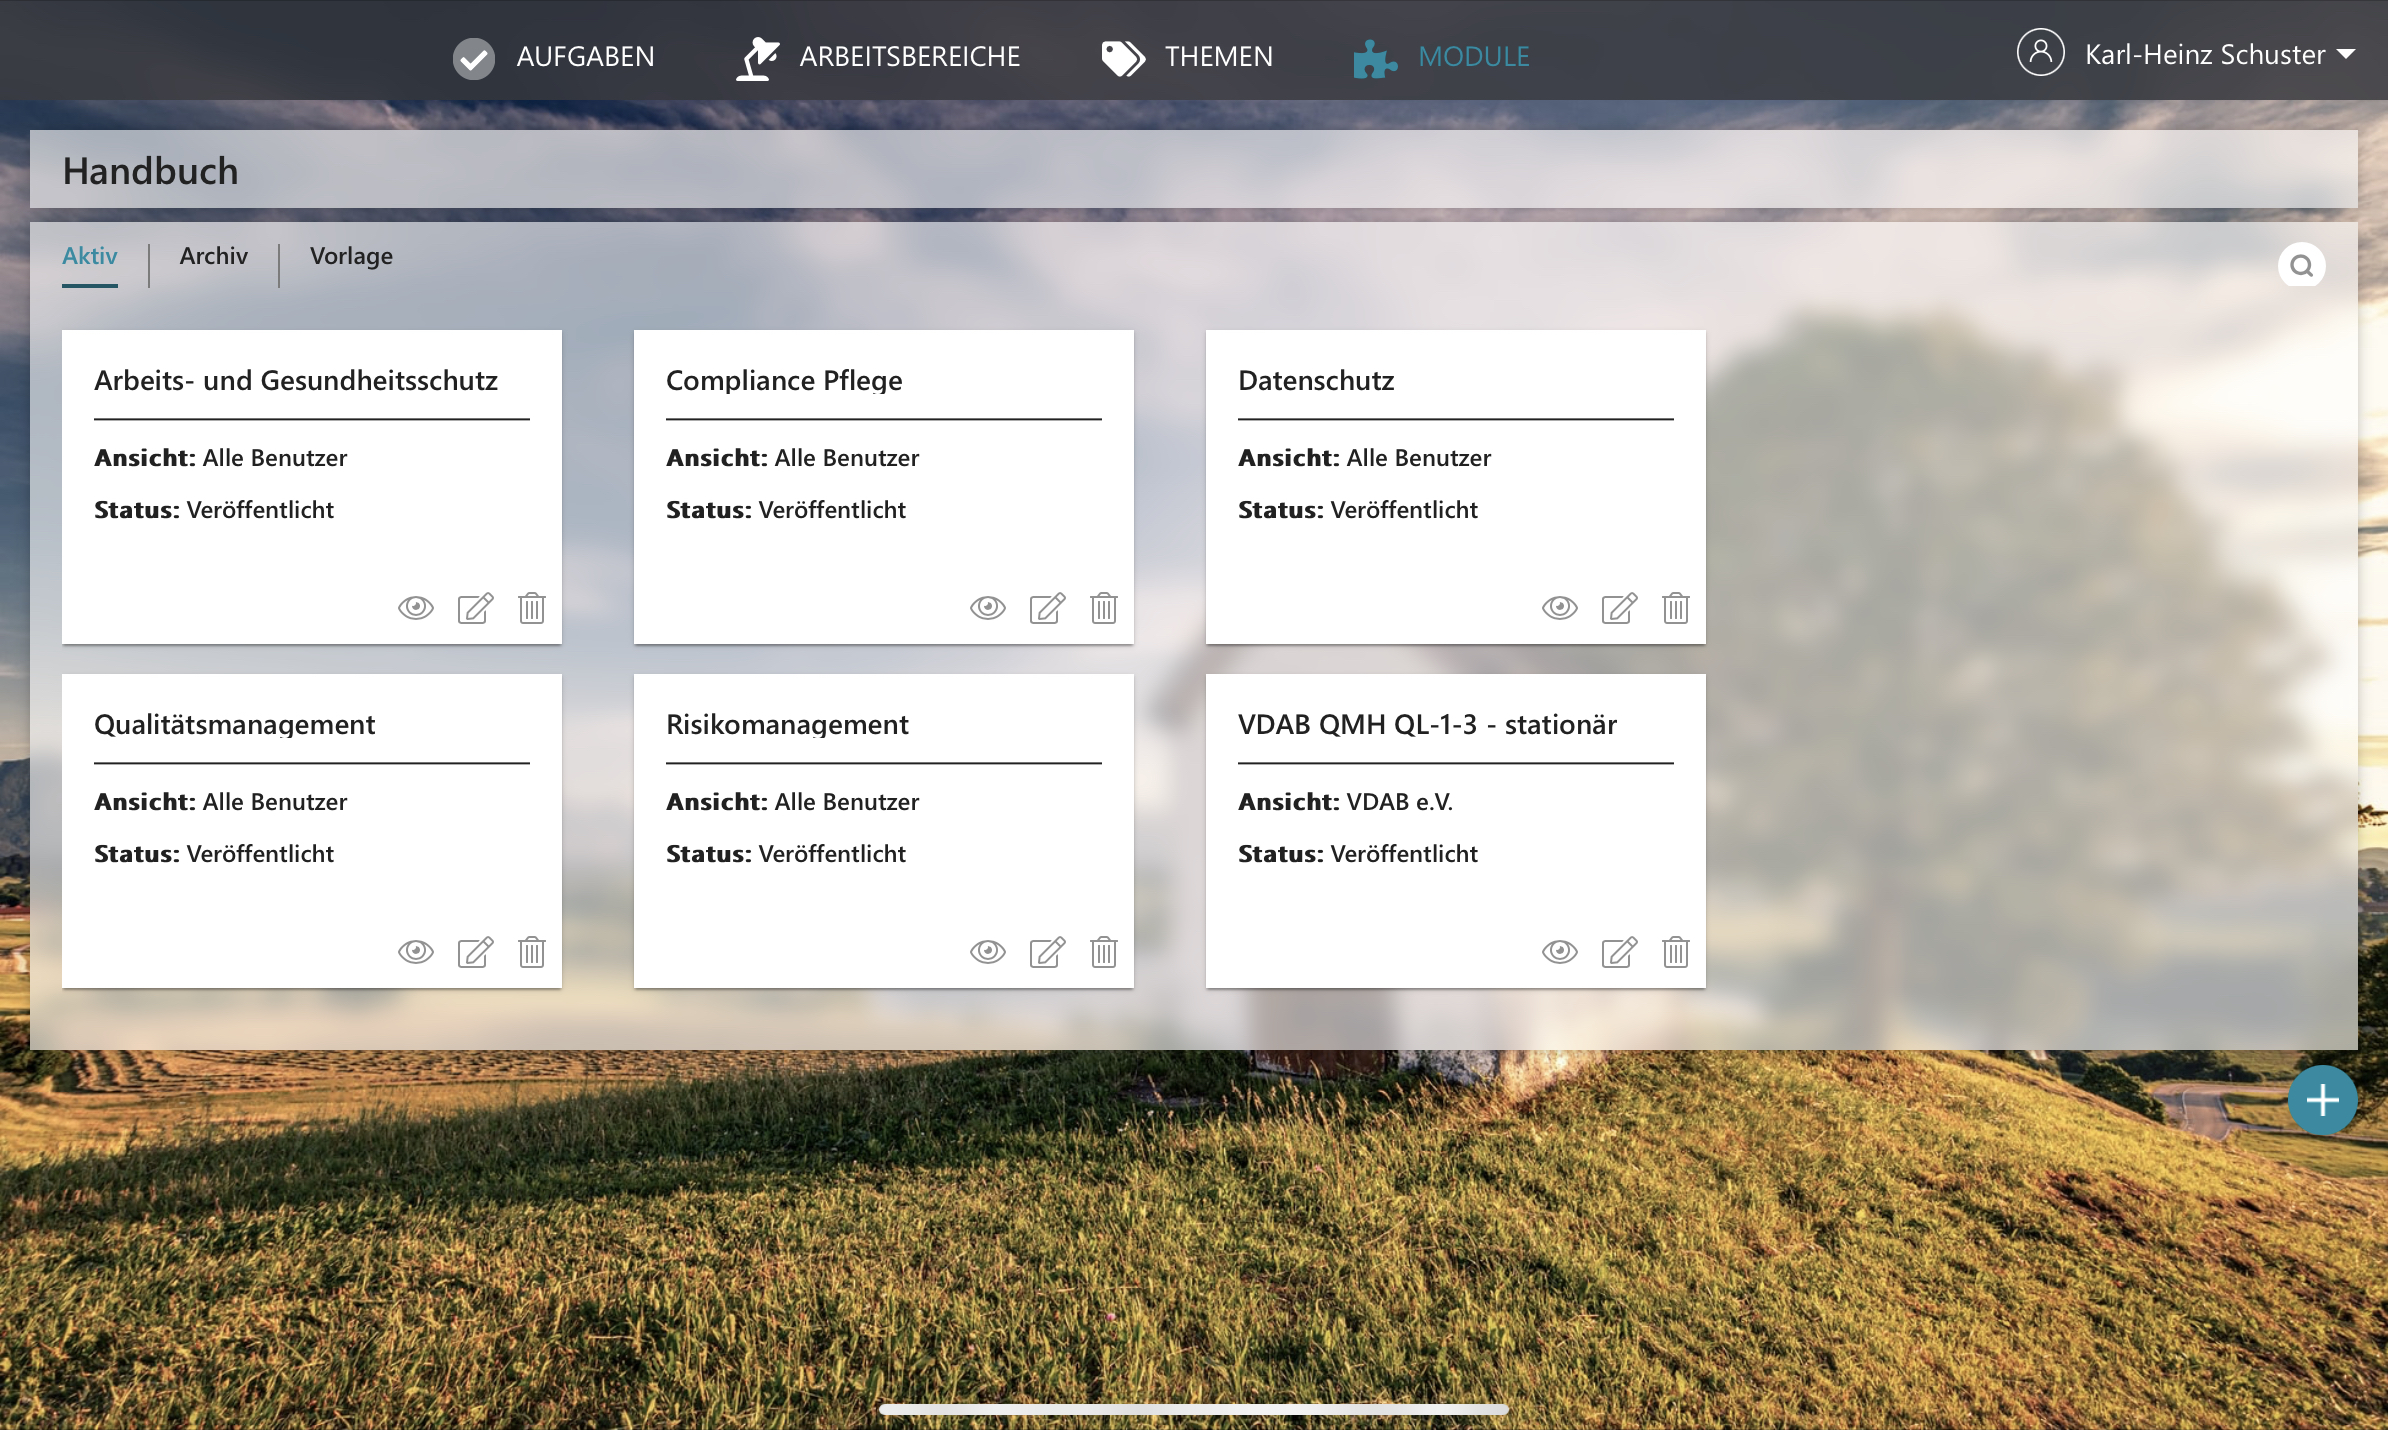Switch to the Vorlage tab

click(351, 256)
